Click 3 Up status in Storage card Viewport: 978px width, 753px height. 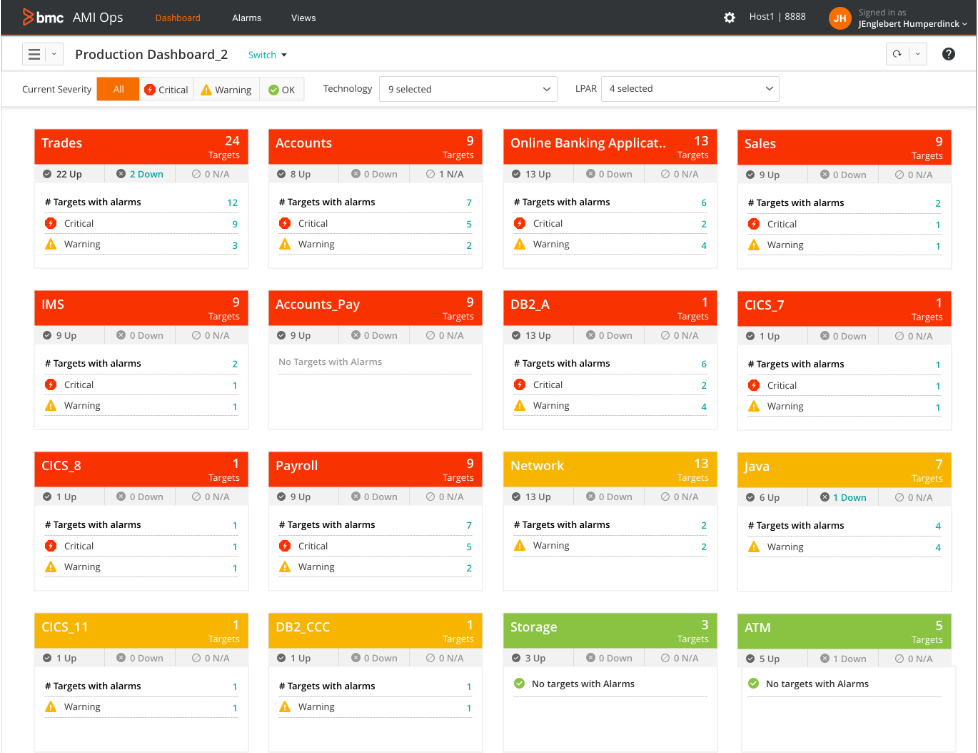(528, 658)
